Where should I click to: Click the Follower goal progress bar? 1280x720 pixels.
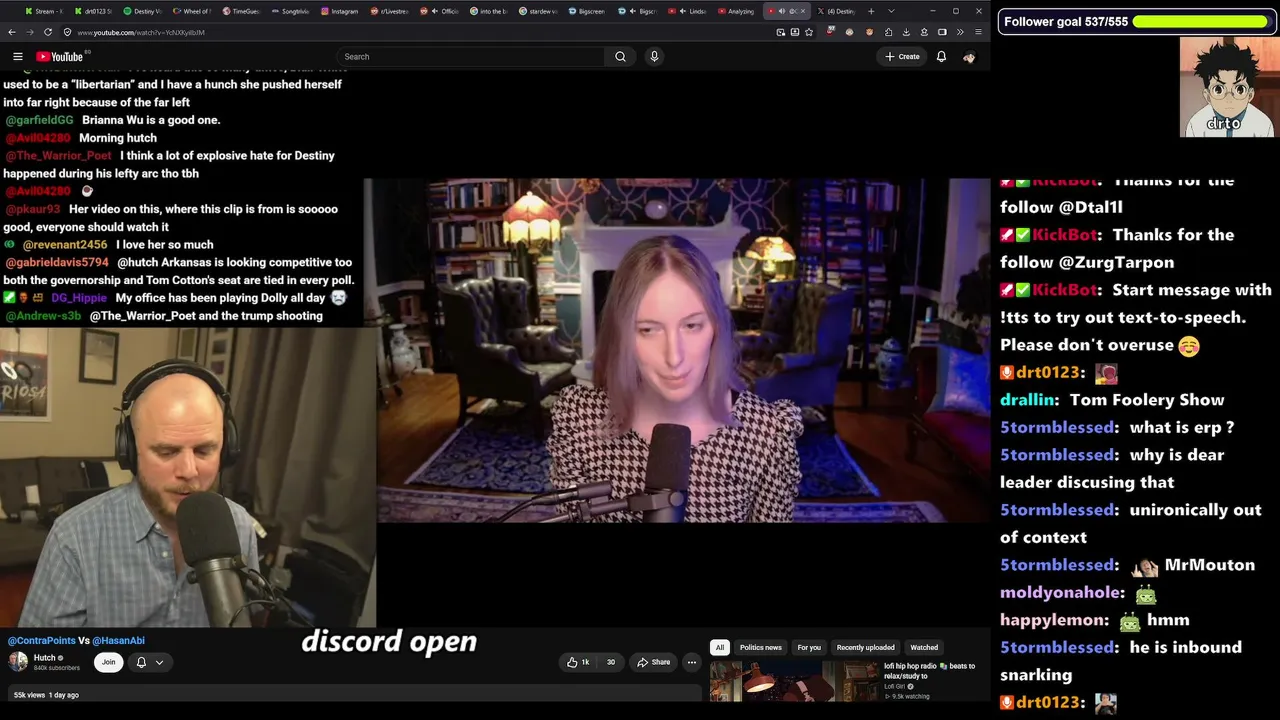pyautogui.click(x=1200, y=21)
